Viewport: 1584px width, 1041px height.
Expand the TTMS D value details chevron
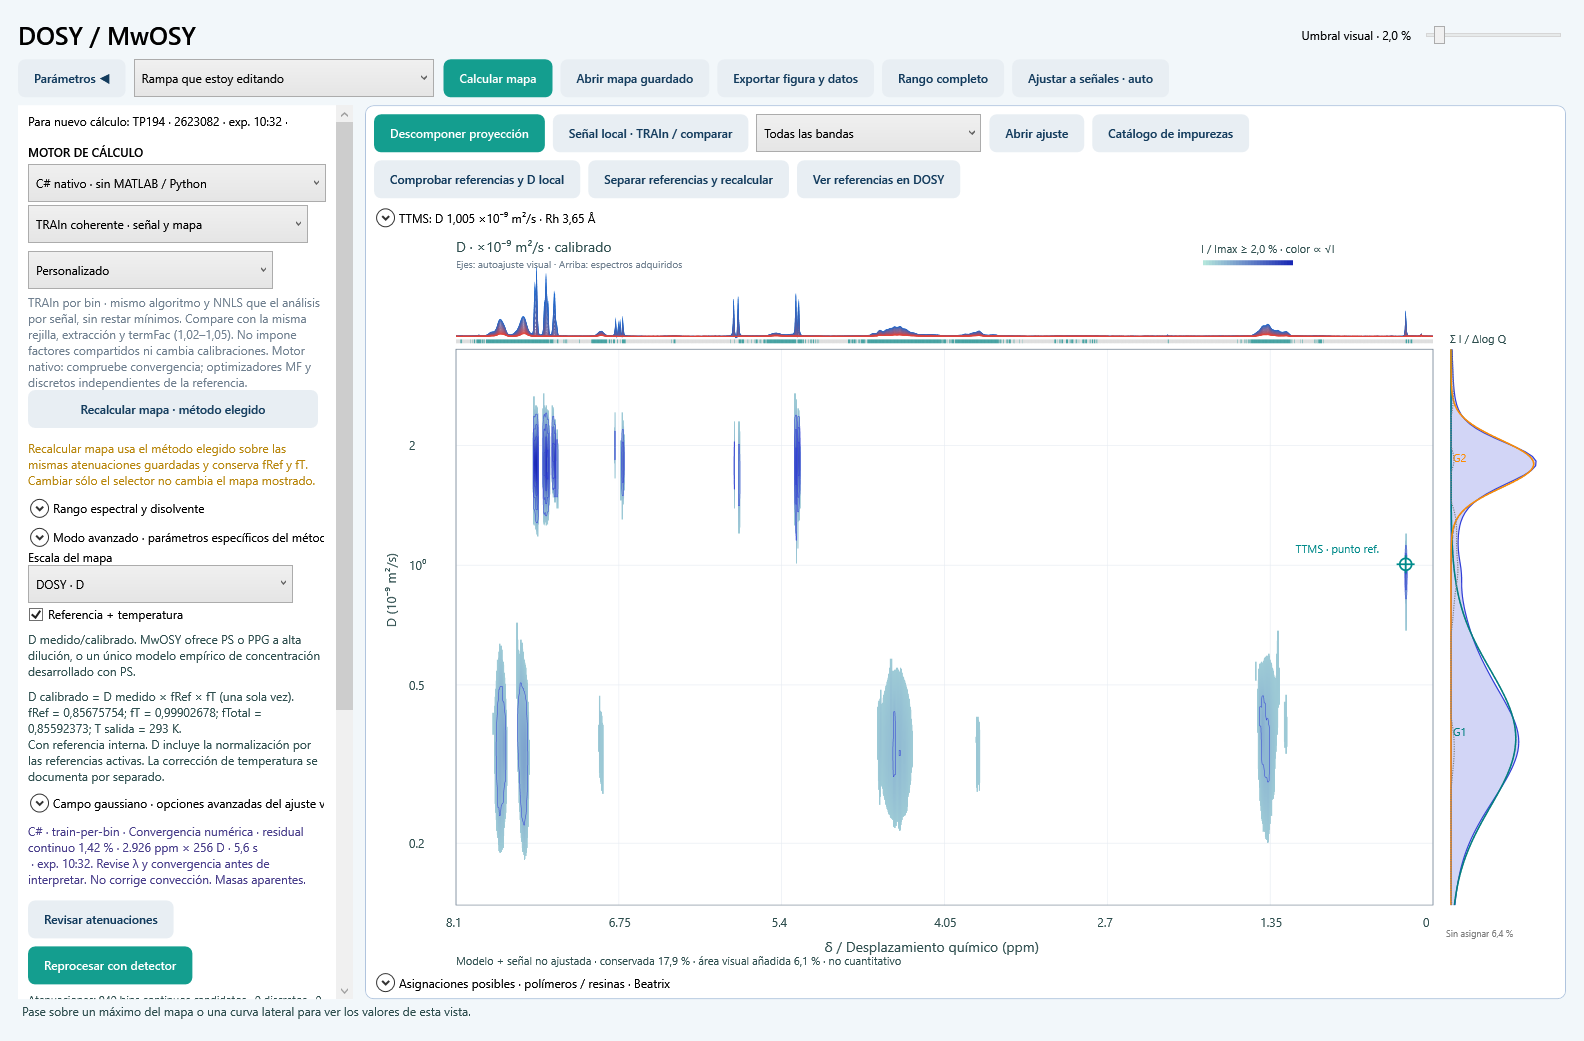click(x=385, y=218)
